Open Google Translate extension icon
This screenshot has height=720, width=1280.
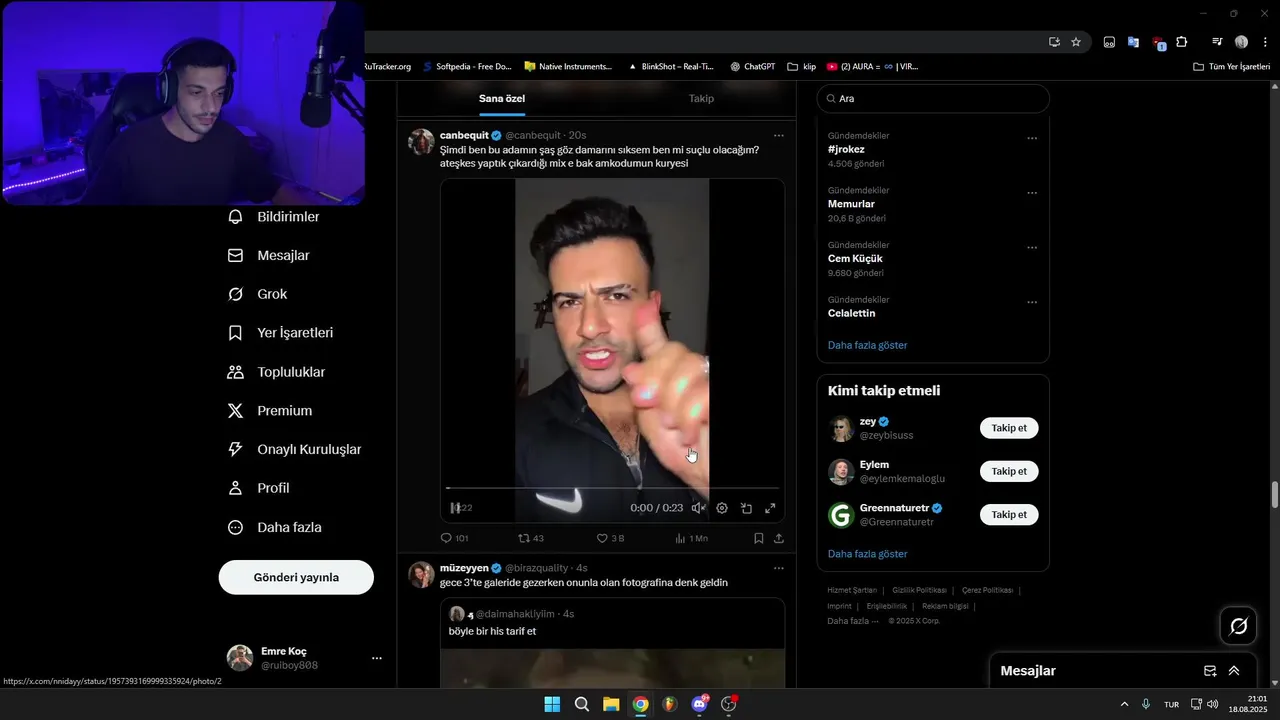pos(1133,42)
